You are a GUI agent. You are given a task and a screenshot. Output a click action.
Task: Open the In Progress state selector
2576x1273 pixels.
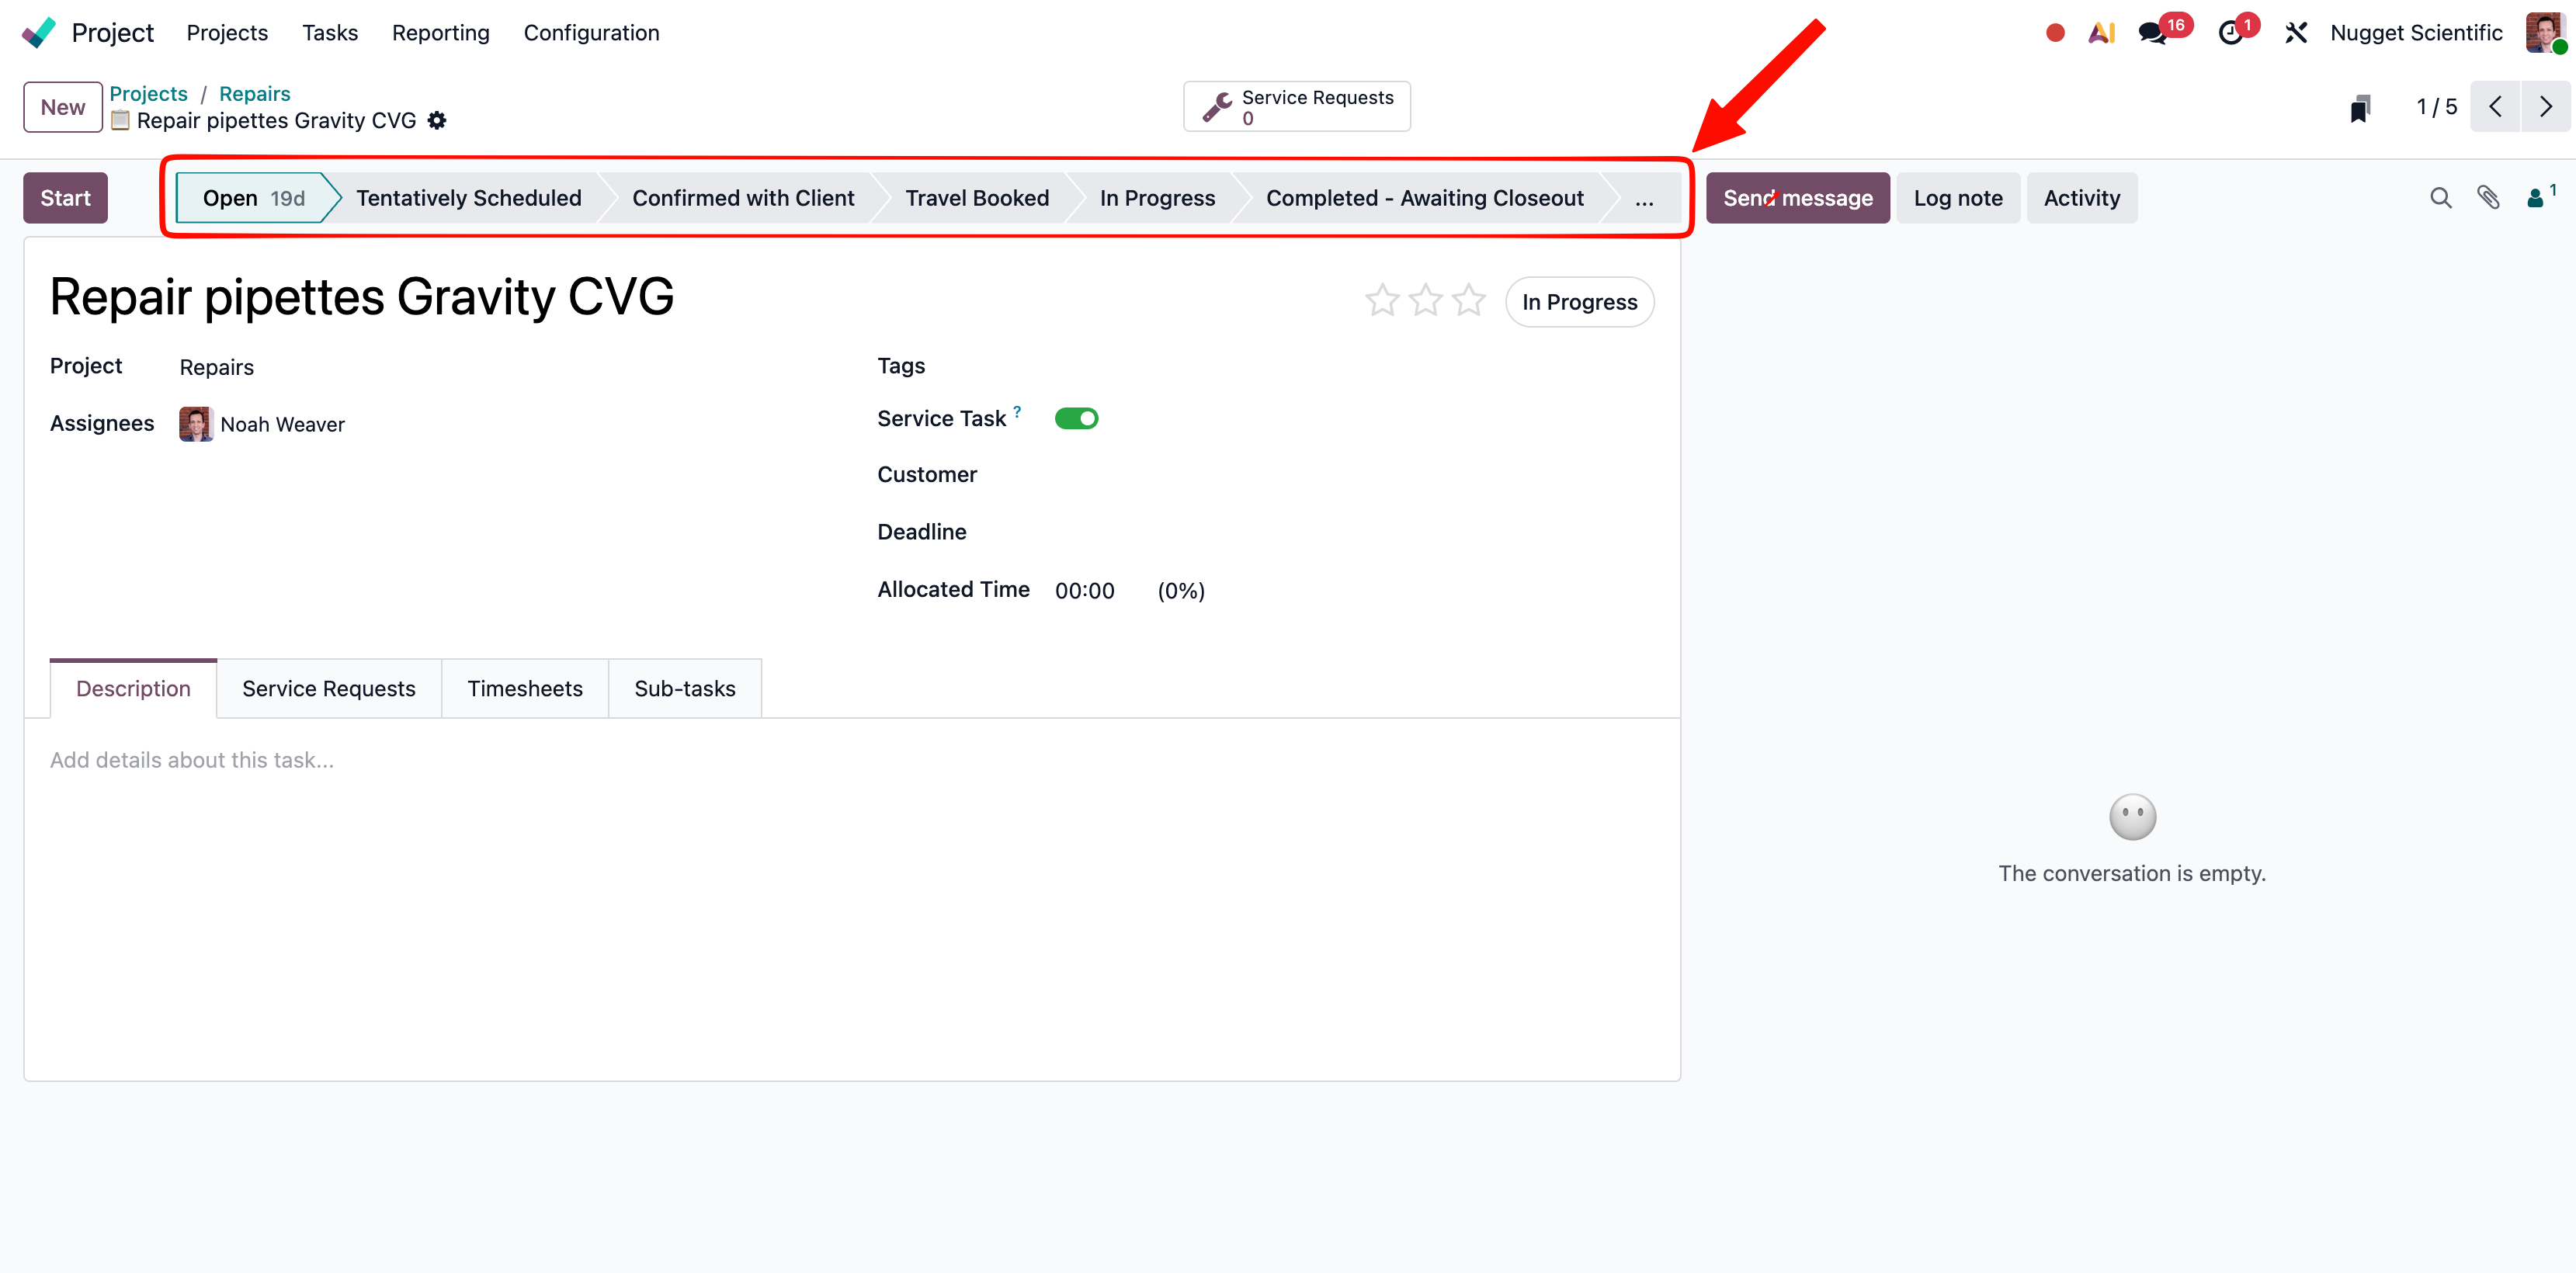[1579, 302]
